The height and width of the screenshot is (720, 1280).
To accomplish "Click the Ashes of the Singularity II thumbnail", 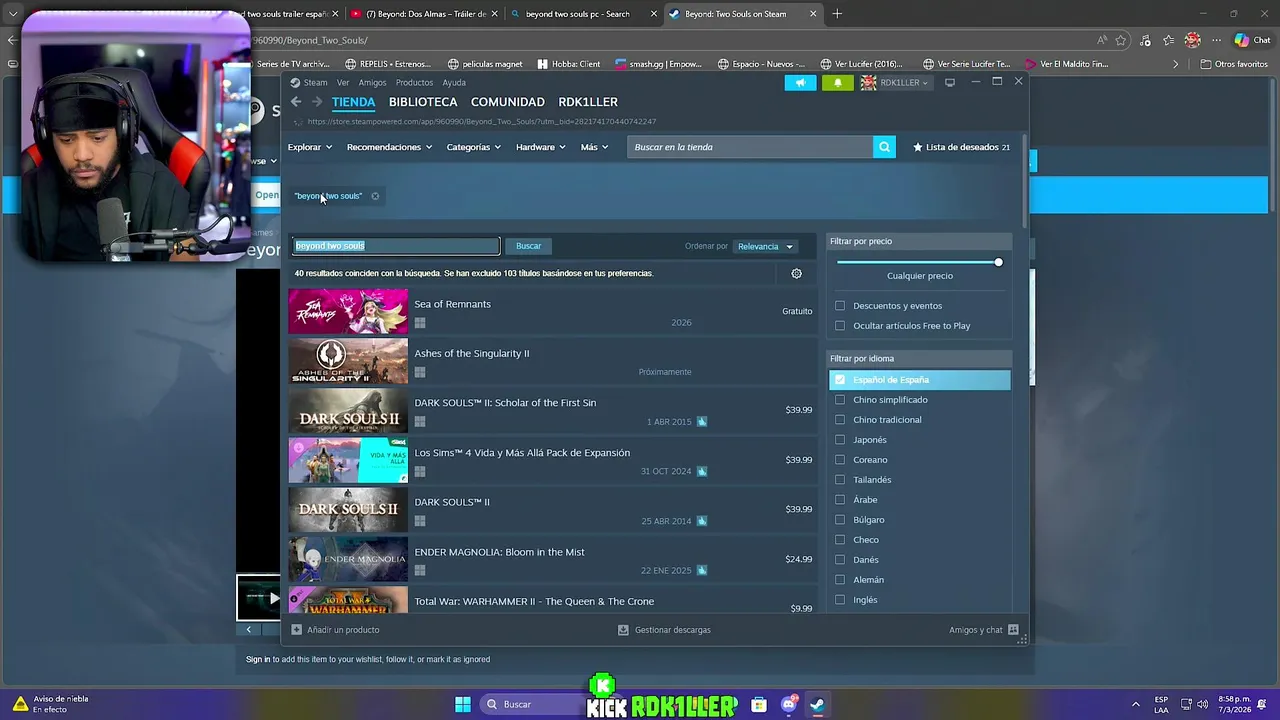I will click(348, 361).
